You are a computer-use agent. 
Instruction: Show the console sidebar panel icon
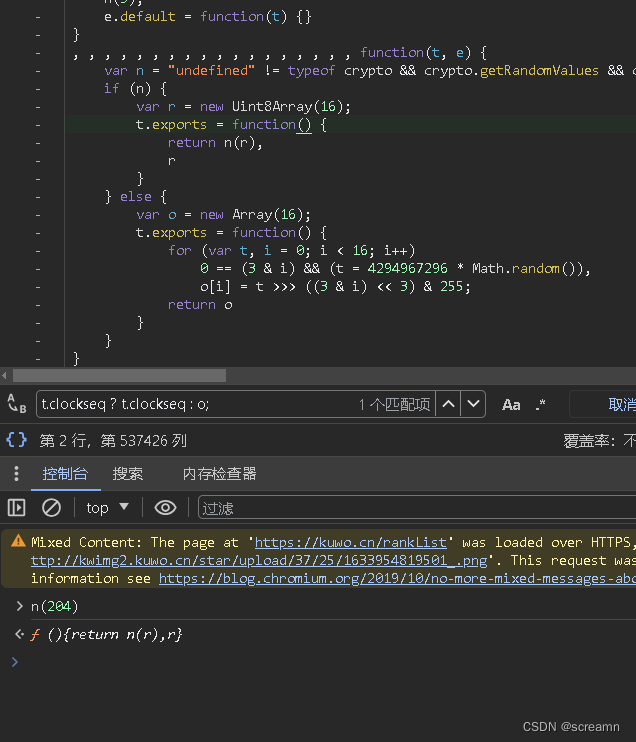[17, 508]
